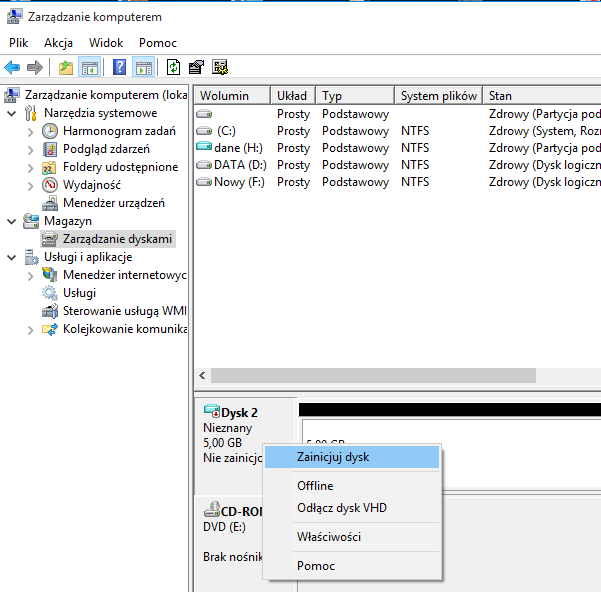Select the Nowy (F:) volume row
This screenshot has height=592, width=601.
pyautogui.click(x=397, y=182)
